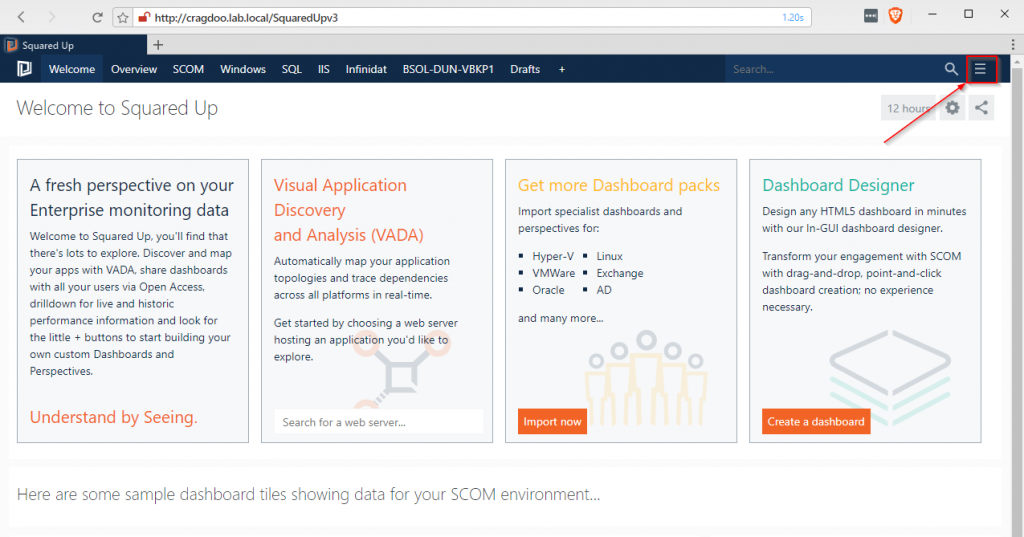Click the AD list item
Image resolution: width=1024 pixels, height=537 pixels.
[x=604, y=290]
